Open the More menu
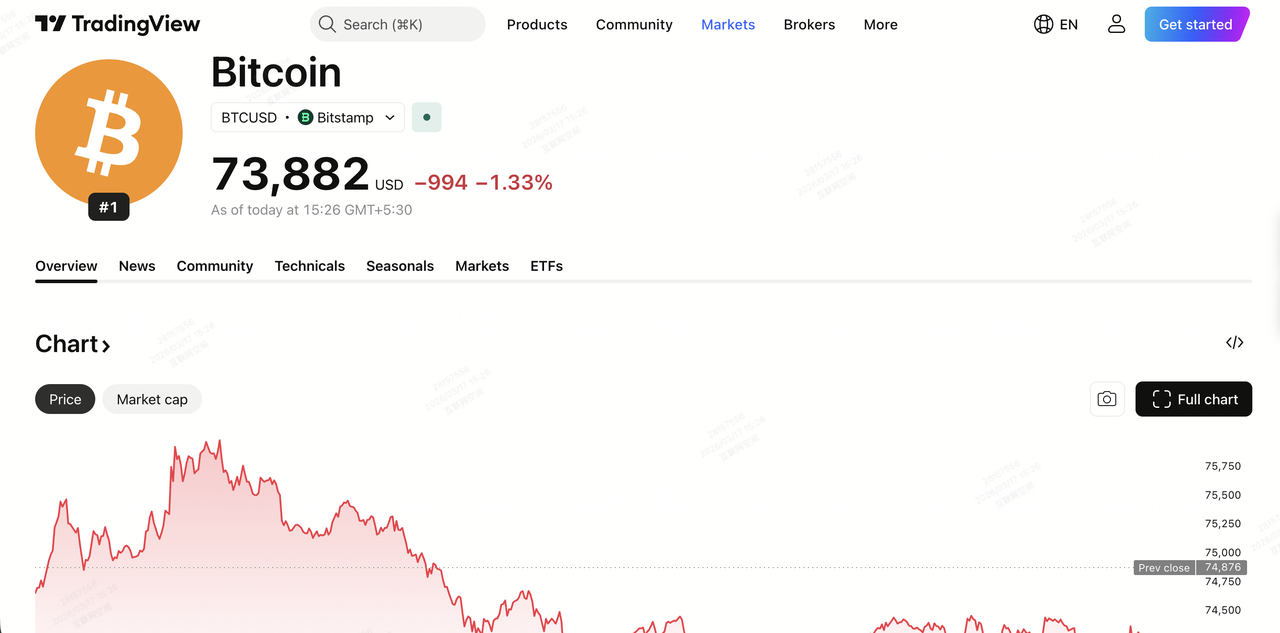The width and height of the screenshot is (1280, 633). [881, 24]
